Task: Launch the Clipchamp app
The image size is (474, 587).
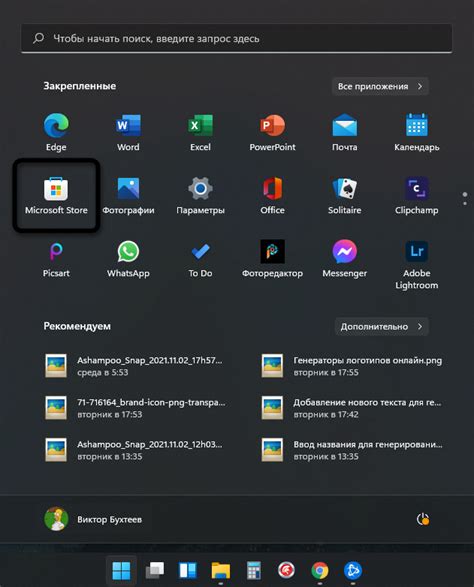Action: click(416, 195)
